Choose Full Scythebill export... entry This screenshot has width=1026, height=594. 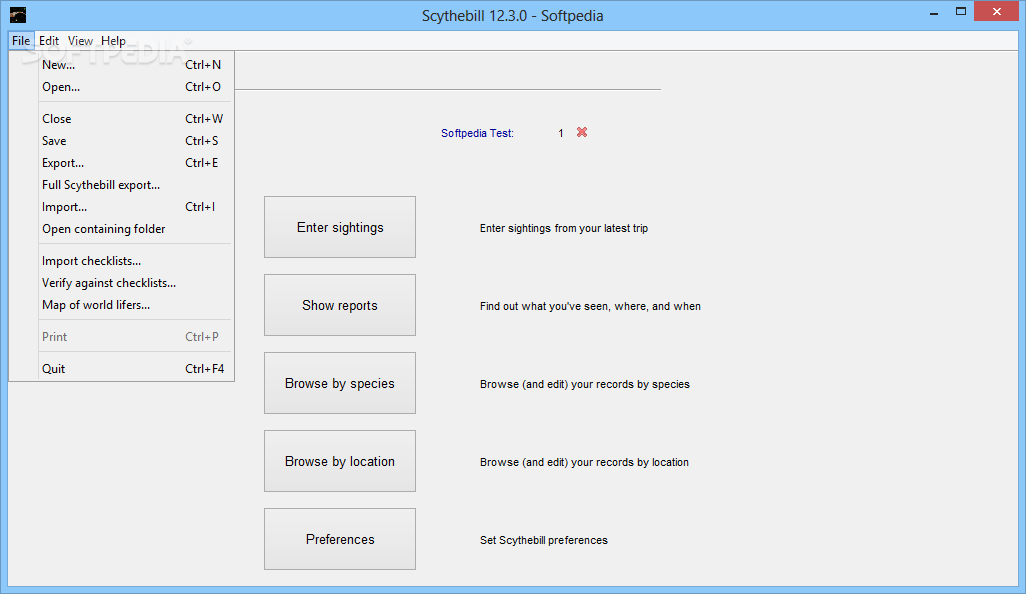134,184
